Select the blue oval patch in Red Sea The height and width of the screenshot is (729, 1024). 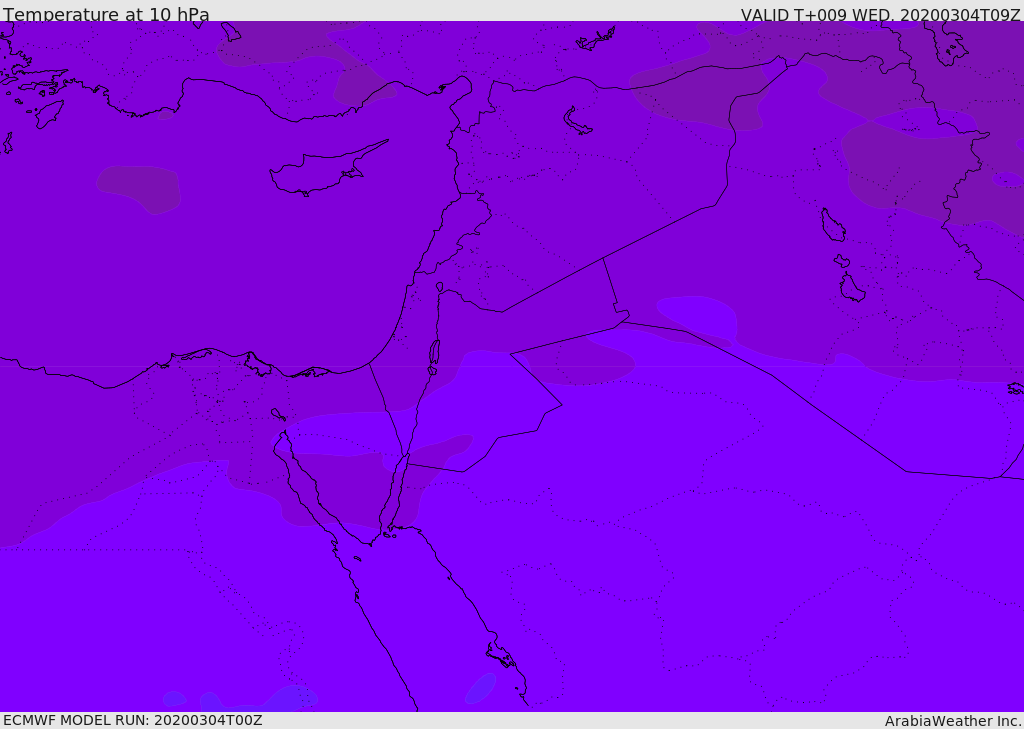(x=480, y=689)
